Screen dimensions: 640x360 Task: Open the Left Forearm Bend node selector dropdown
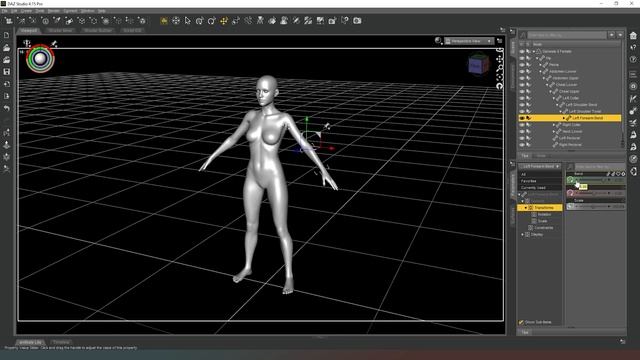[x=540, y=167]
